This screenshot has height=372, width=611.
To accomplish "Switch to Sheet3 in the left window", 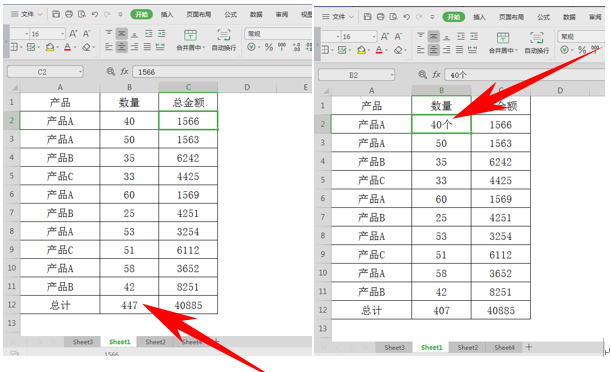I will 83,342.
